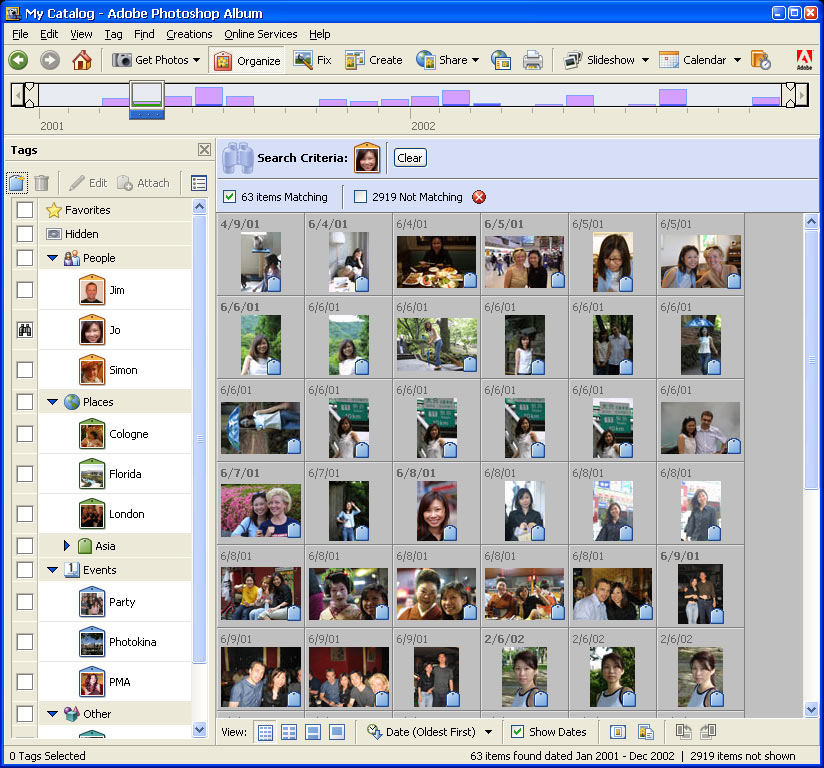
Task: Open the Creations menu
Action: (x=189, y=34)
